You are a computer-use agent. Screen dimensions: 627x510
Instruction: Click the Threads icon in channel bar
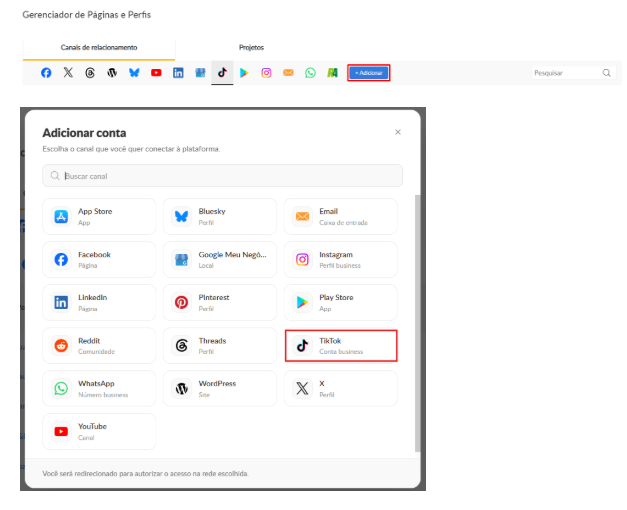coord(90,73)
